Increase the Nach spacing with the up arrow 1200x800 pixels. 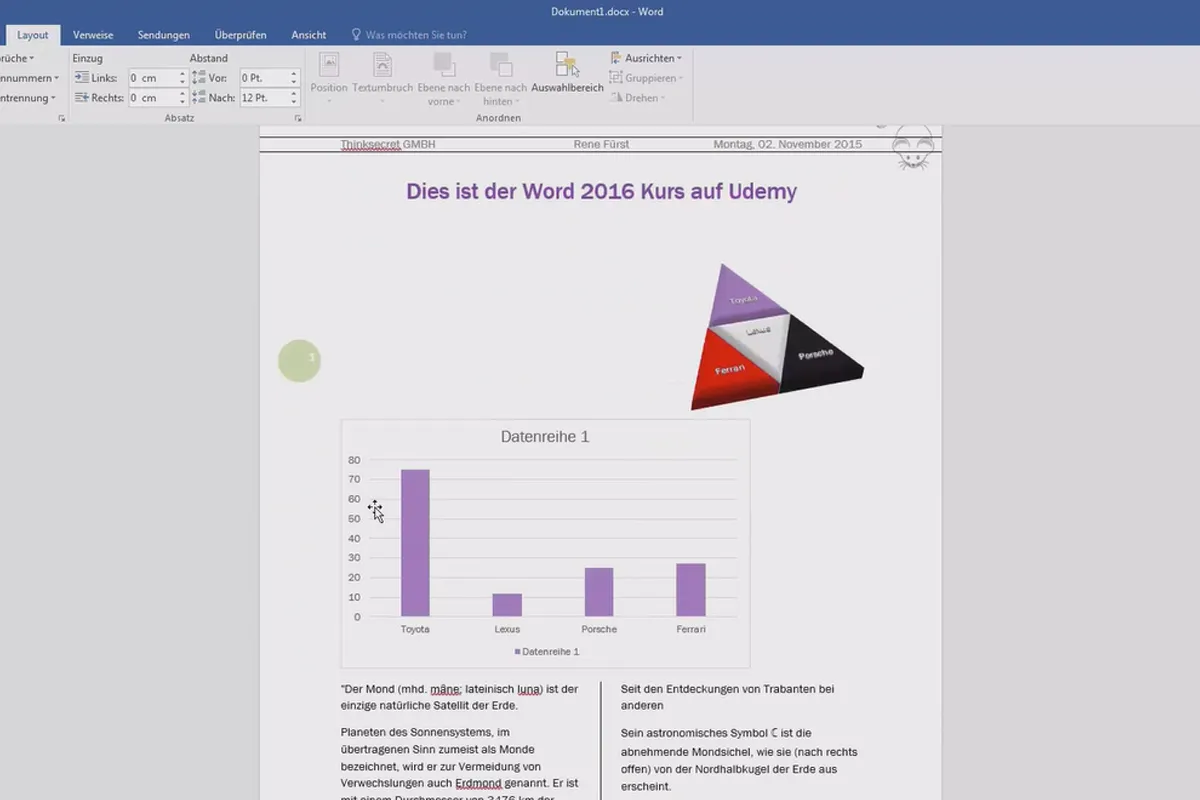294,94
